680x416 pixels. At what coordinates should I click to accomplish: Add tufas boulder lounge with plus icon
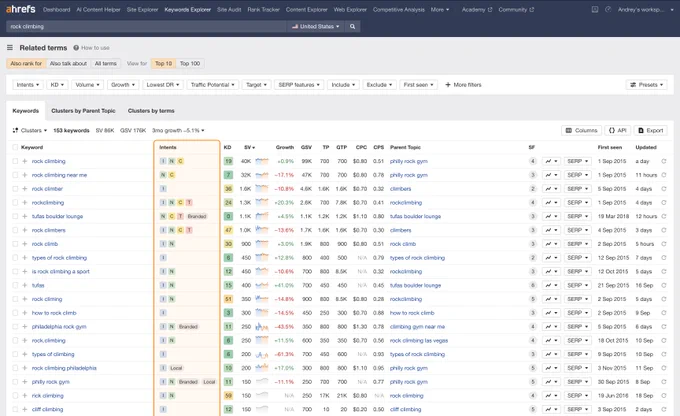click(x=25, y=216)
